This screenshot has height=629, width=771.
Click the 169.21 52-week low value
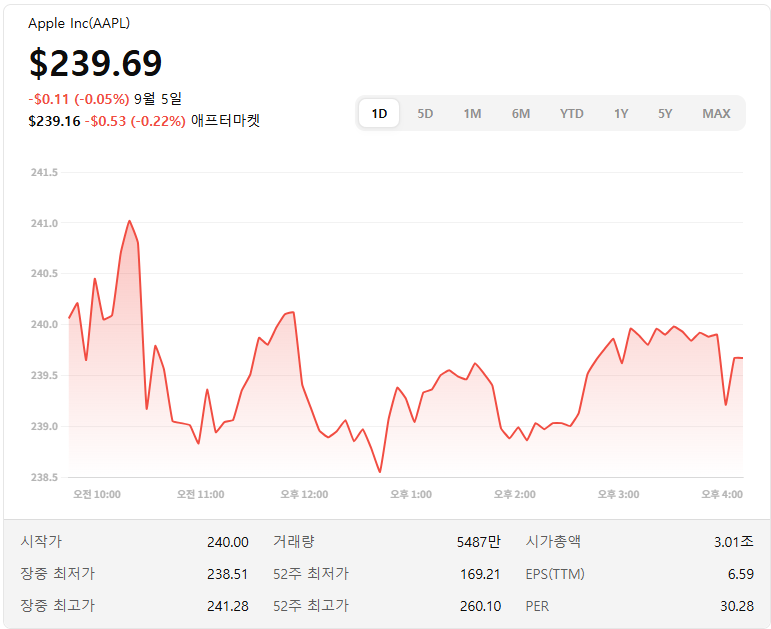[x=480, y=574]
